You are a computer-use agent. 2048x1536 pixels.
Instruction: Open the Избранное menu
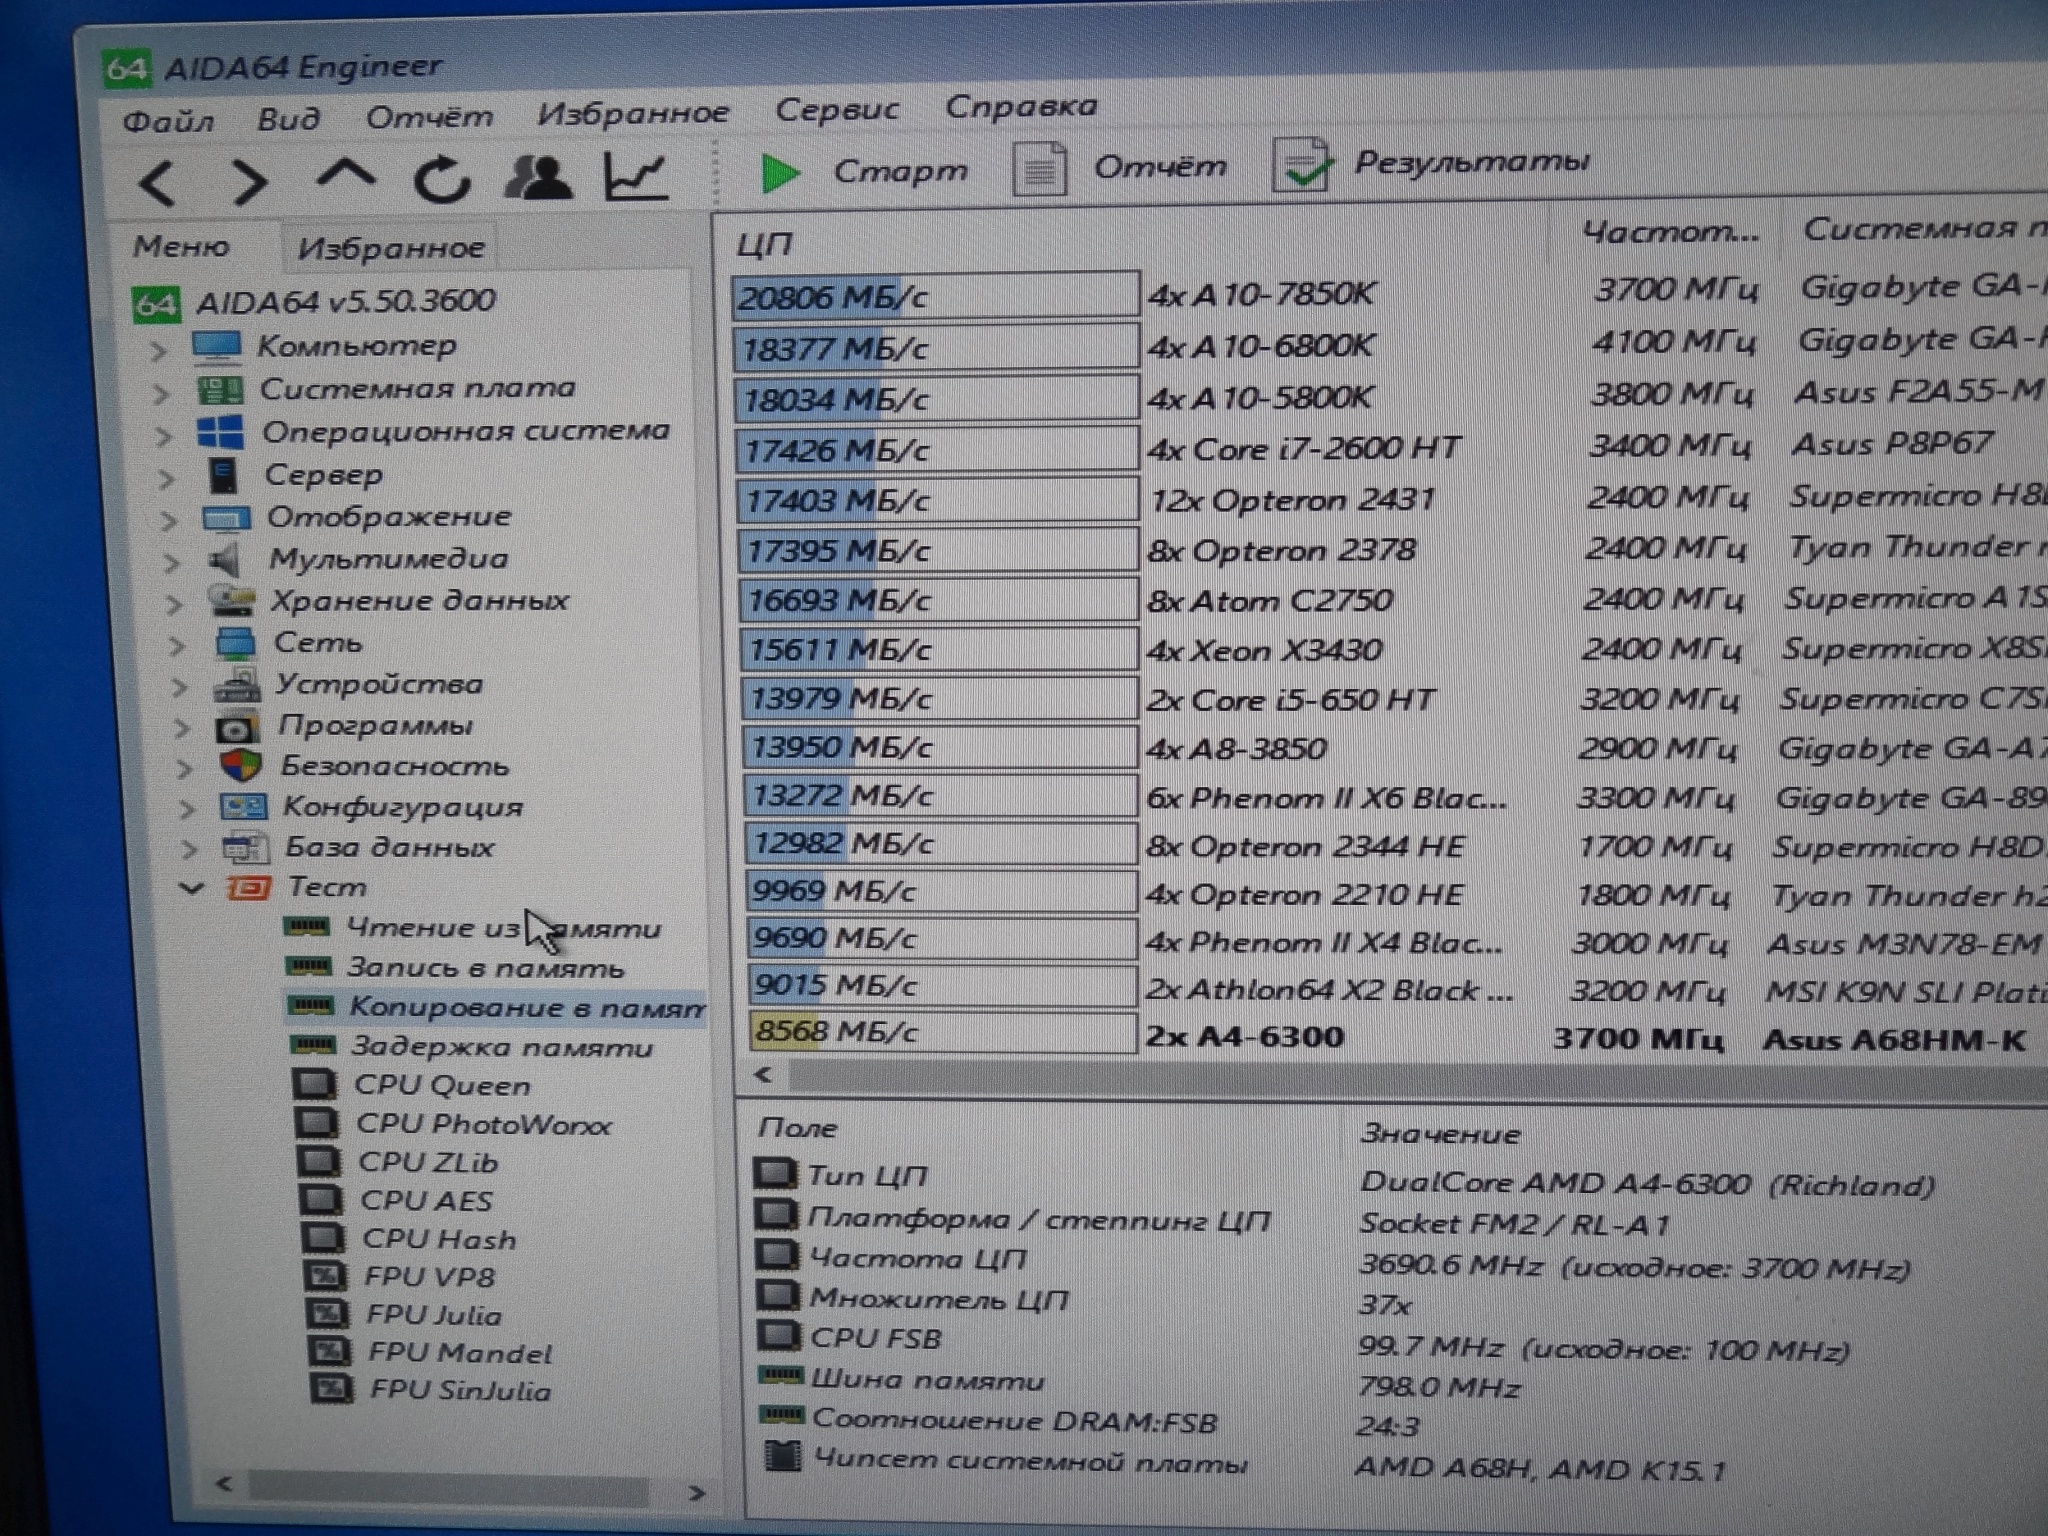(633, 112)
